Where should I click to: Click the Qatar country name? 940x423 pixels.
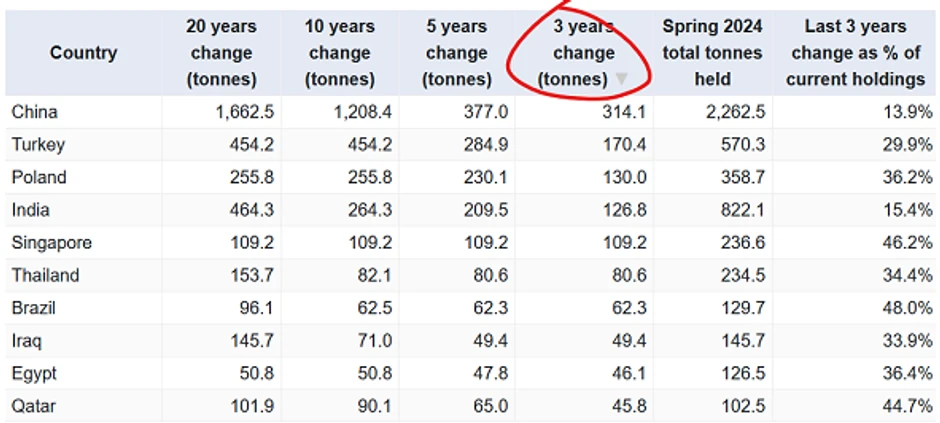[x=33, y=407]
